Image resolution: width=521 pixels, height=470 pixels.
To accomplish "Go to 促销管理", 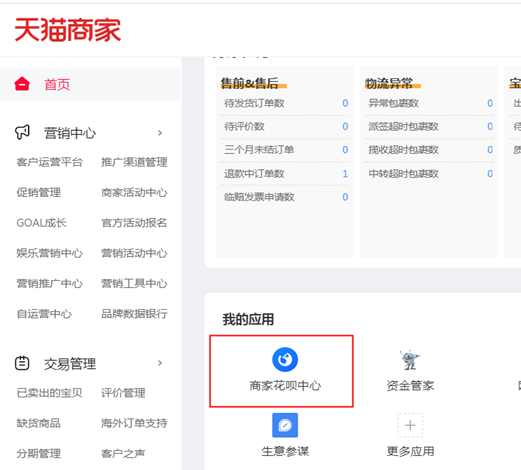I will coord(39,193).
